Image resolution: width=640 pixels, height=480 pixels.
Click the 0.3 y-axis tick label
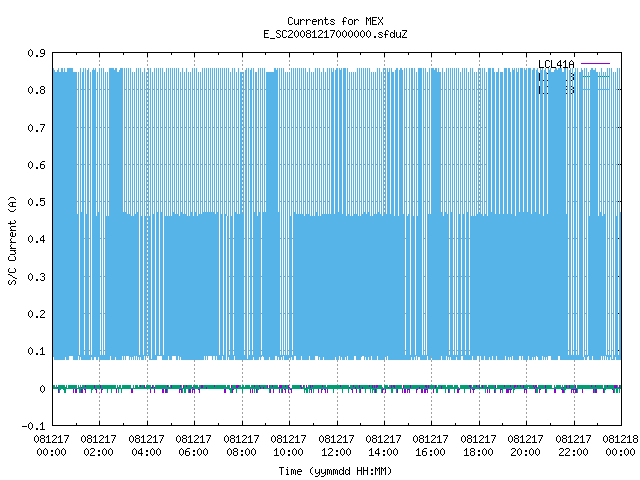pyautogui.click(x=36, y=277)
